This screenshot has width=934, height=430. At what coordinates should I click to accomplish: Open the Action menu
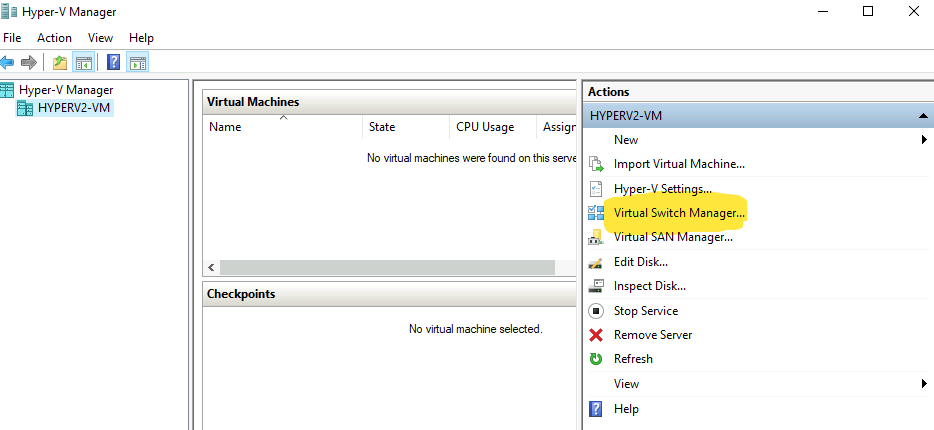coord(54,38)
